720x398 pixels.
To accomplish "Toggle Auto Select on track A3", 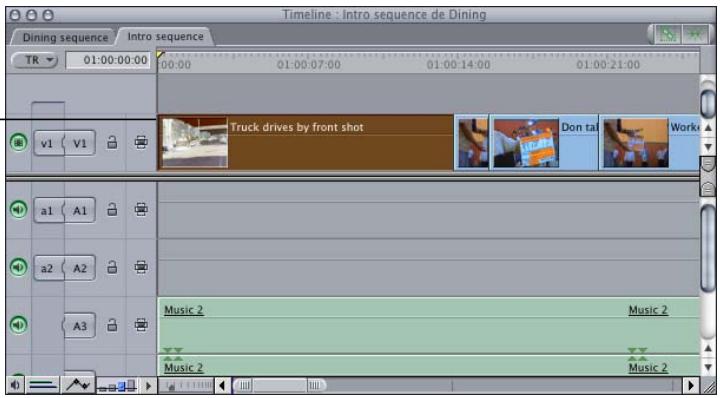I will coord(141,325).
